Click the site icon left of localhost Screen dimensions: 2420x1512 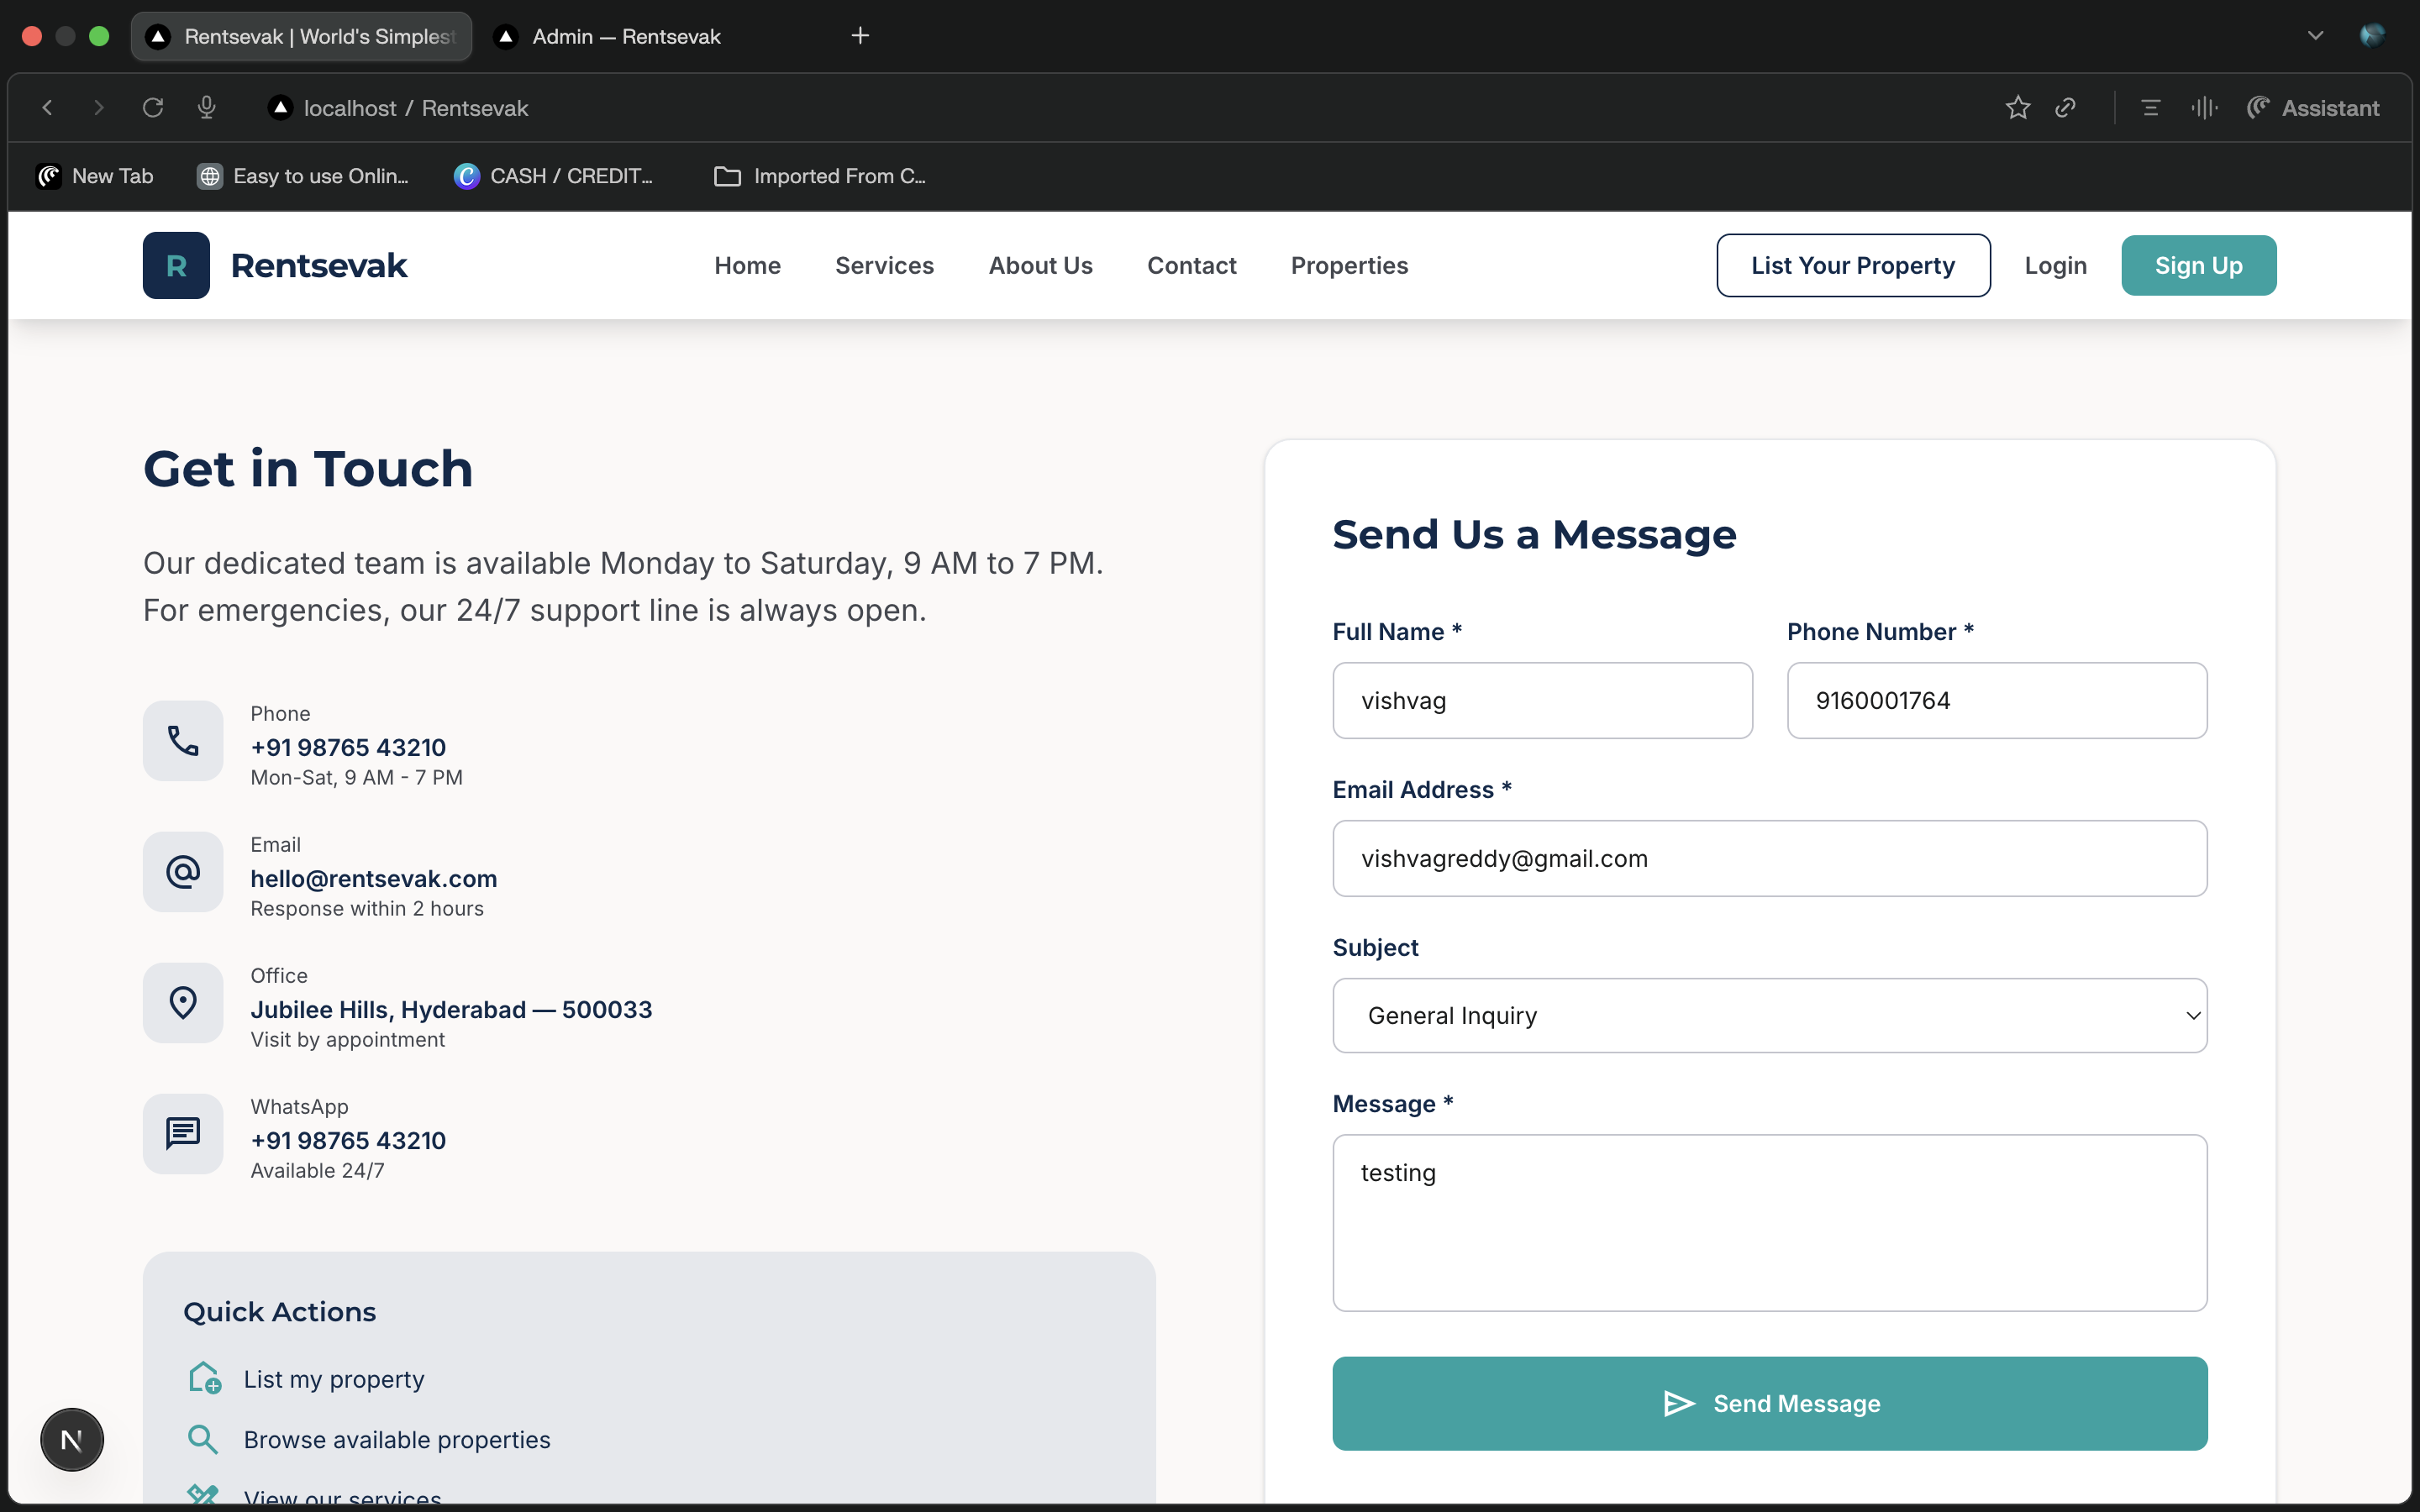[x=281, y=107]
